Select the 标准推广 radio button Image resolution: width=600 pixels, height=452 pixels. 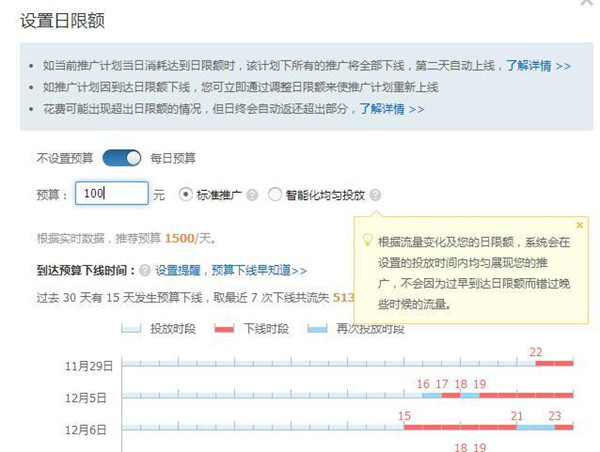(185, 195)
